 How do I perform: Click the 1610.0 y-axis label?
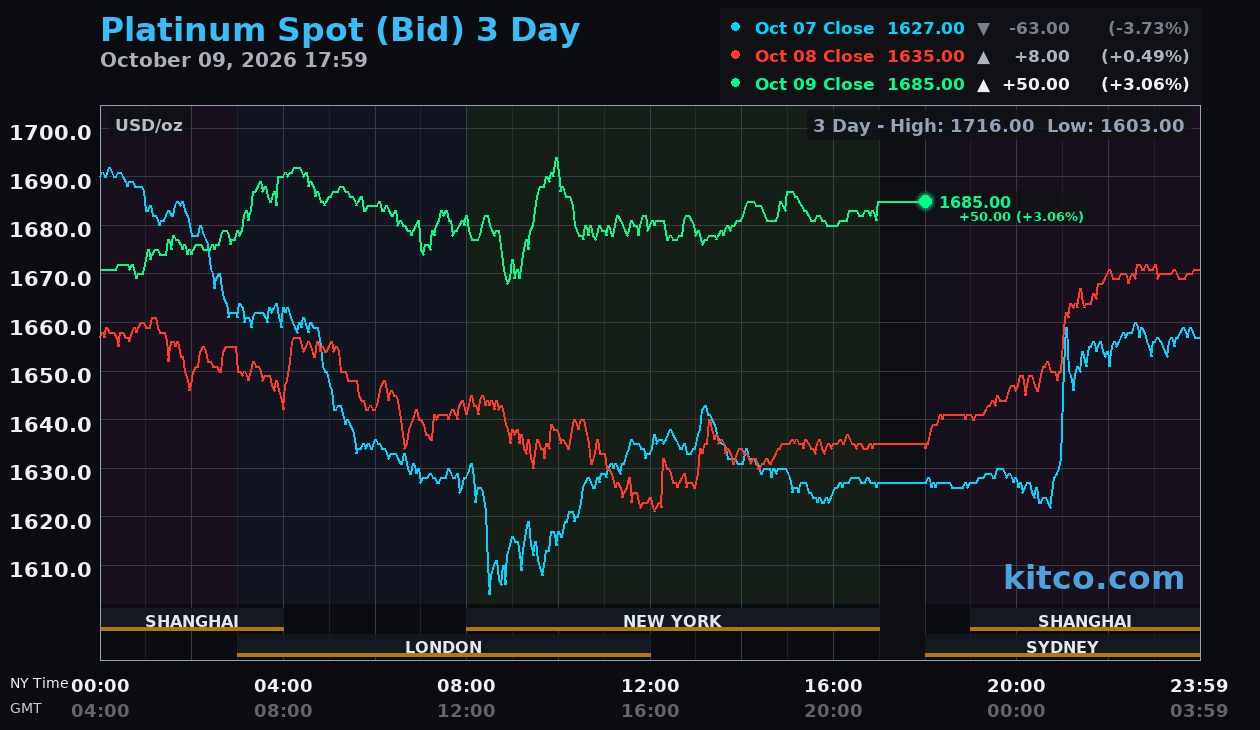[51, 569]
